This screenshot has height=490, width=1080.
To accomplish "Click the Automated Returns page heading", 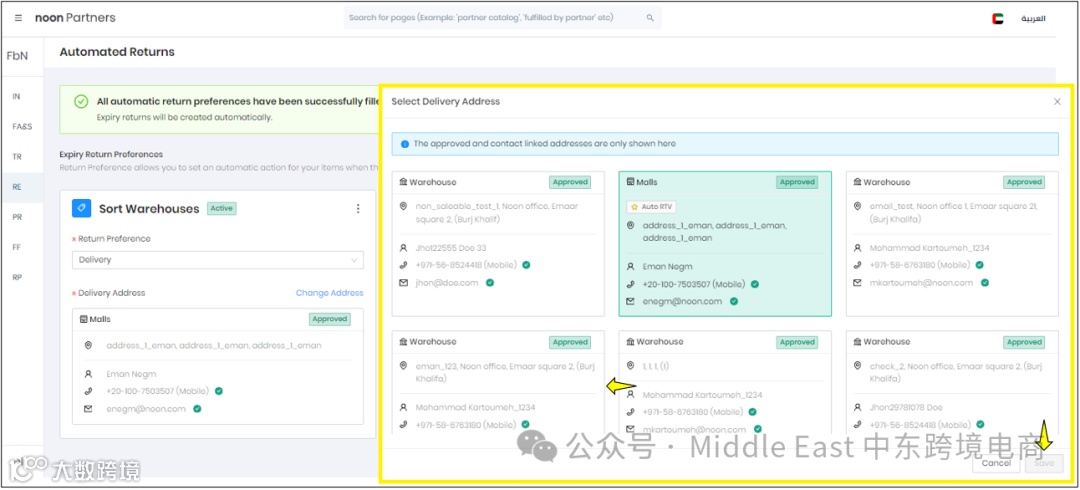I will (117, 52).
